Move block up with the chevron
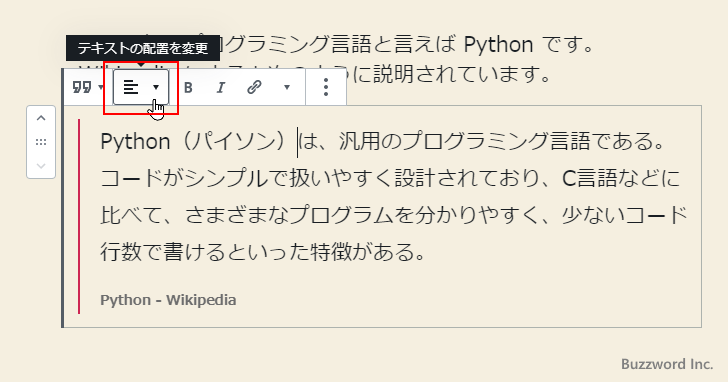The width and height of the screenshot is (728, 382). [41, 118]
